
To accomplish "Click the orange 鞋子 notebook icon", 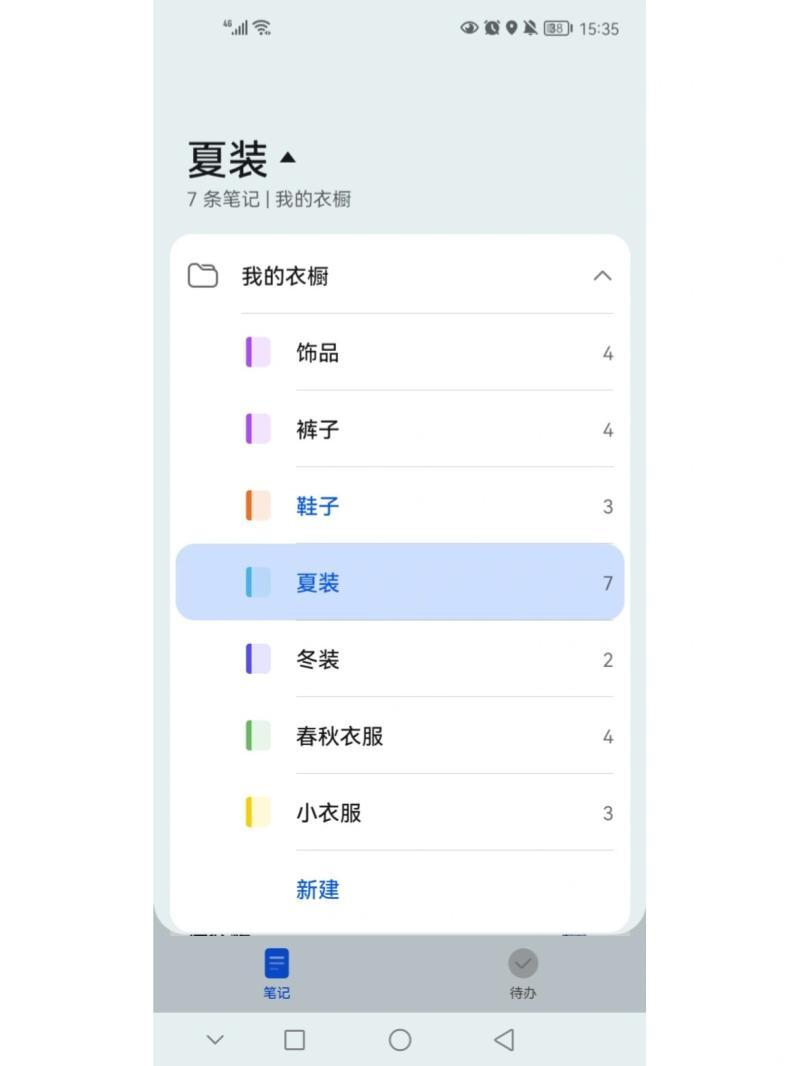I will pyautogui.click(x=258, y=506).
